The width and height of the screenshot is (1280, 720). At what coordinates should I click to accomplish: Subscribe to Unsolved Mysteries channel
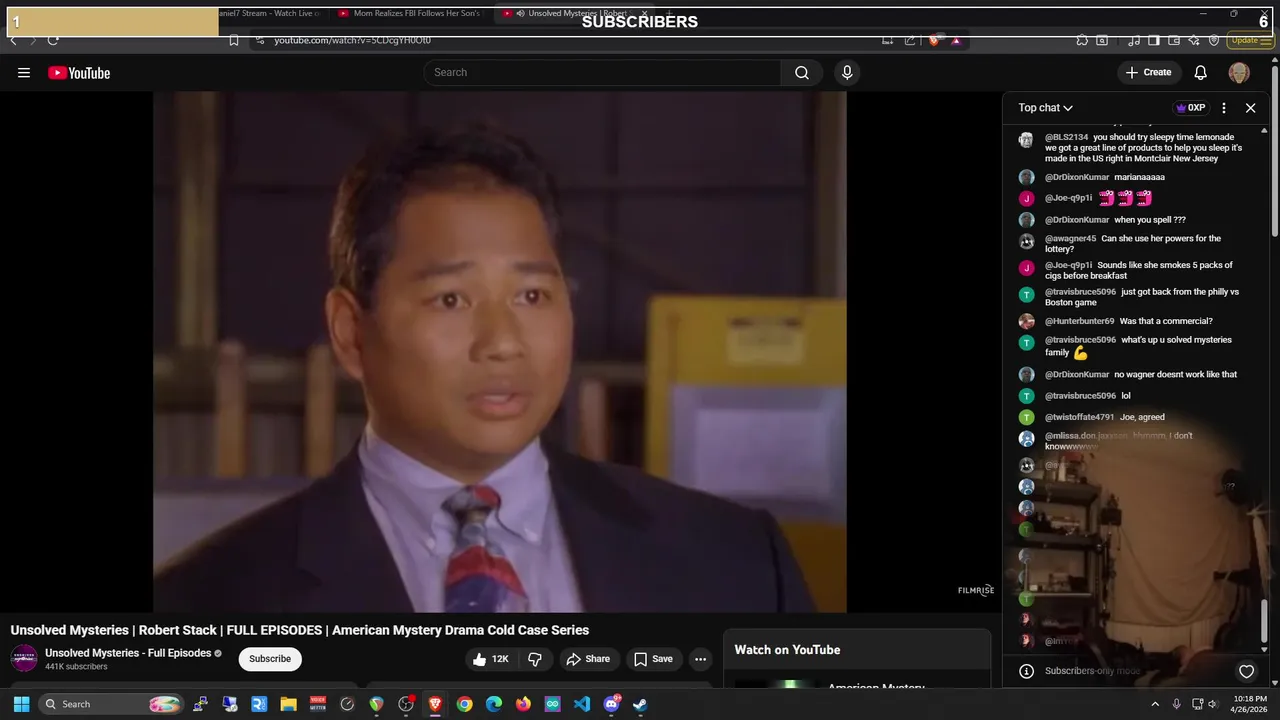(x=270, y=659)
